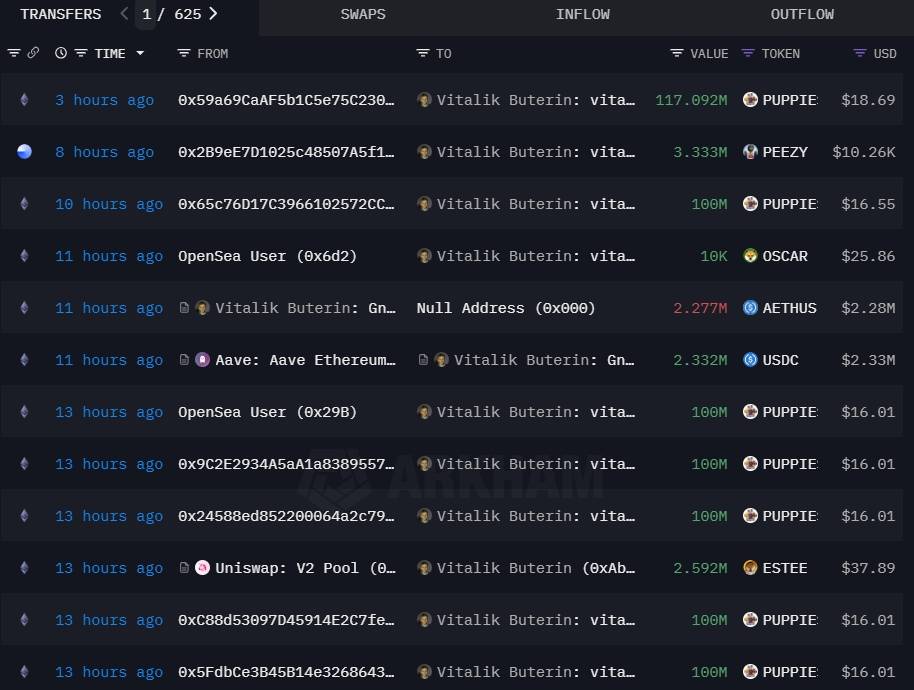This screenshot has height=690, width=914.
Task: Click the $10.26K USD amount
Action: pos(864,152)
